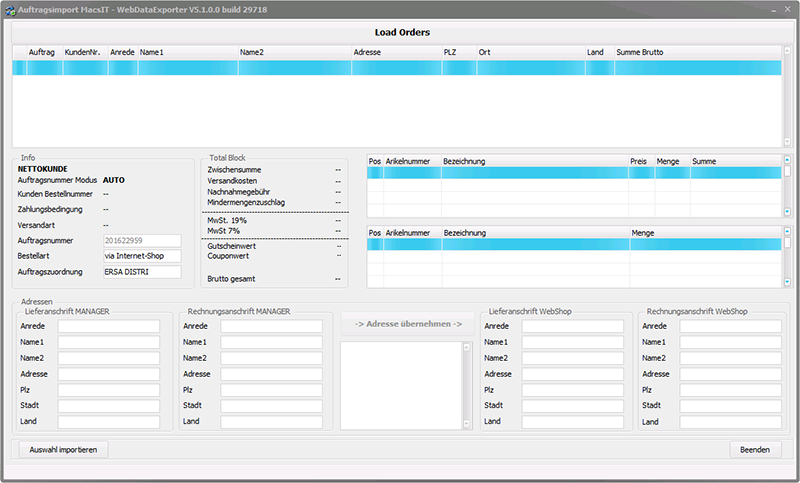Click scroll-down arrow of the orders table
Viewport: 800px width, 483px height.
787,141
